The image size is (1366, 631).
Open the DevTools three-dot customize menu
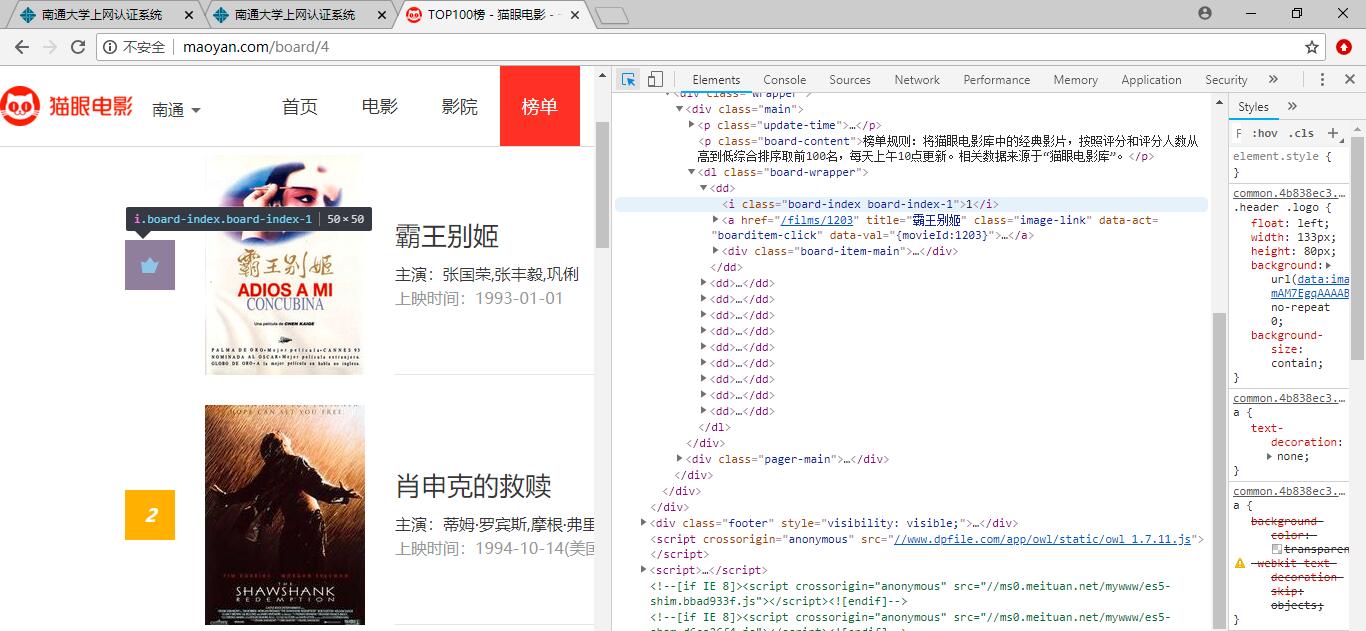(x=1322, y=79)
